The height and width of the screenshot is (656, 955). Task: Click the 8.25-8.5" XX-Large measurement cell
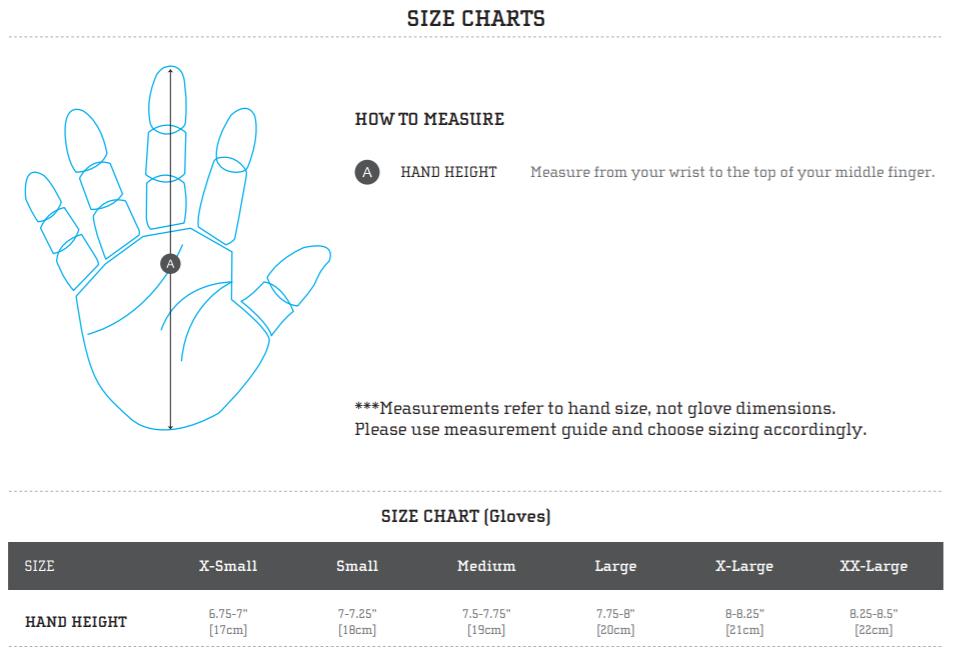pos(874,621)
